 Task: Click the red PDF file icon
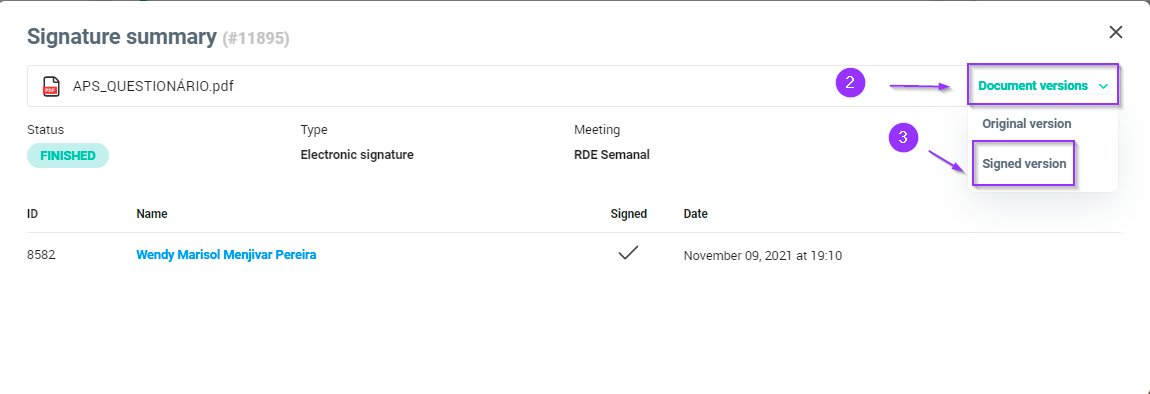(x=51, y=86)
